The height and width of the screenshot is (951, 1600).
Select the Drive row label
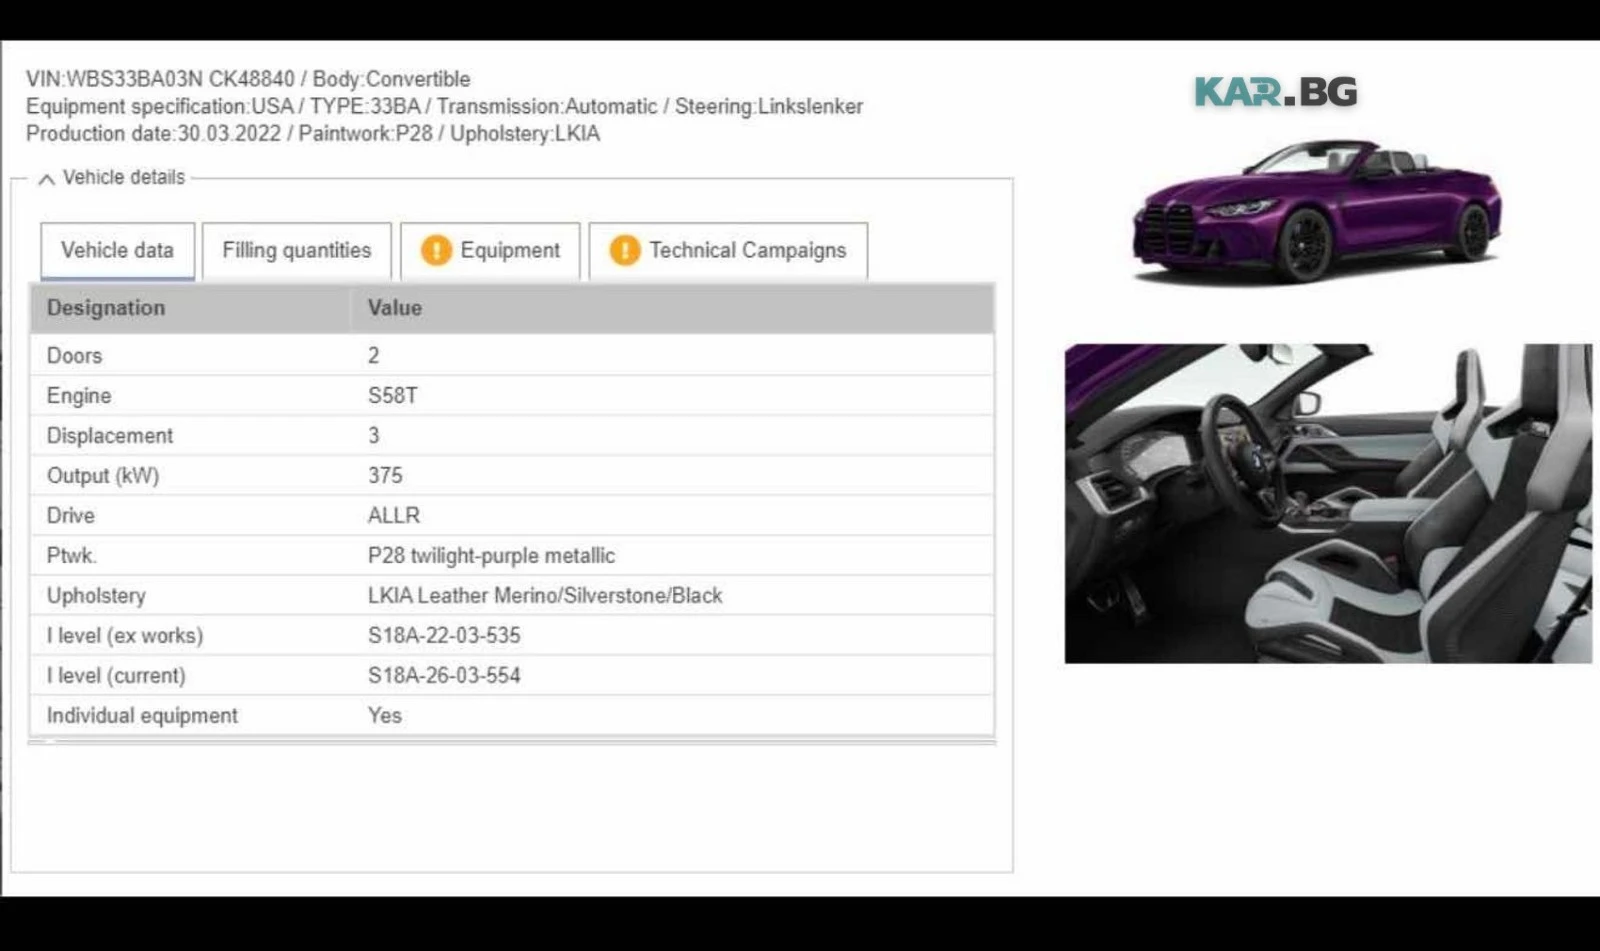tap(71, 516)
